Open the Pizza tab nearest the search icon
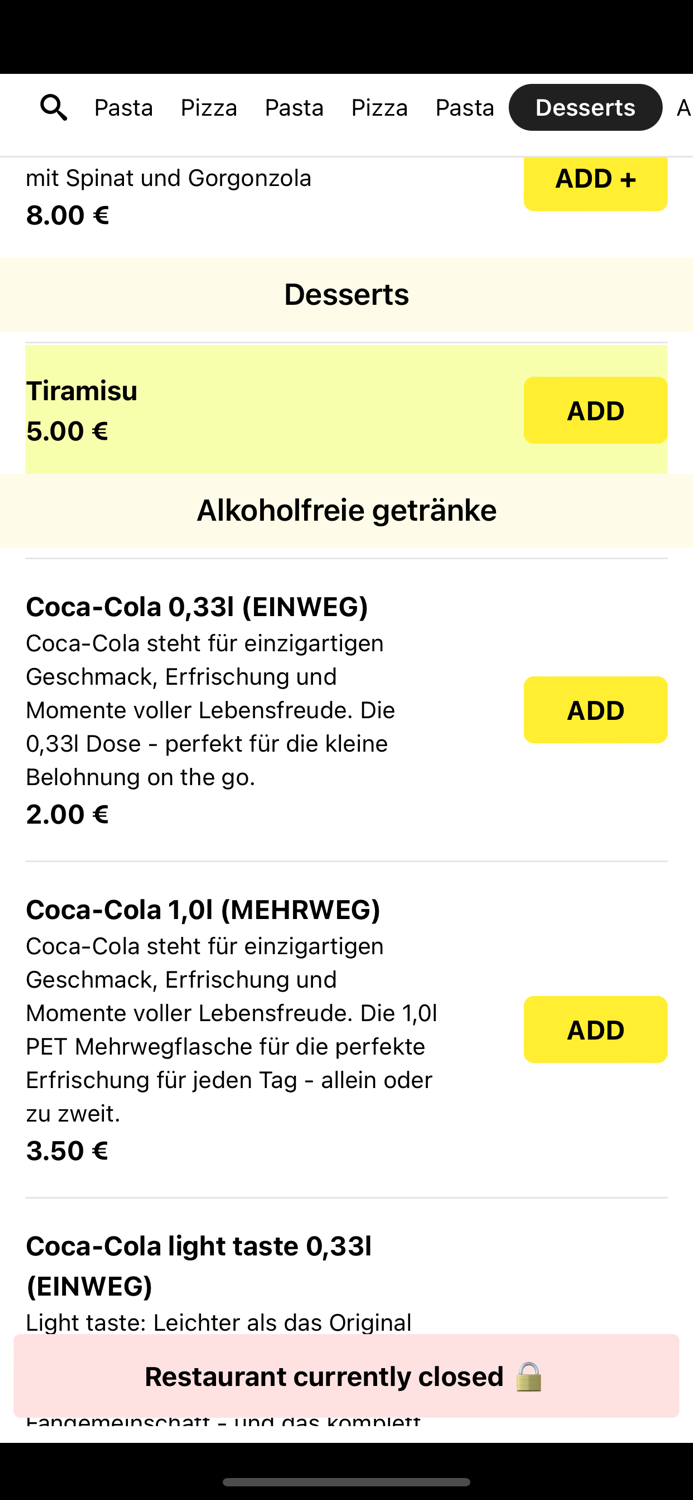 209,107
